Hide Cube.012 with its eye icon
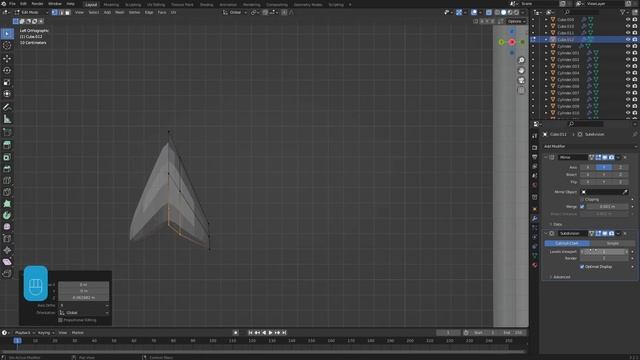Viewport: 640px width, 360px height. (x=628, y=40)
